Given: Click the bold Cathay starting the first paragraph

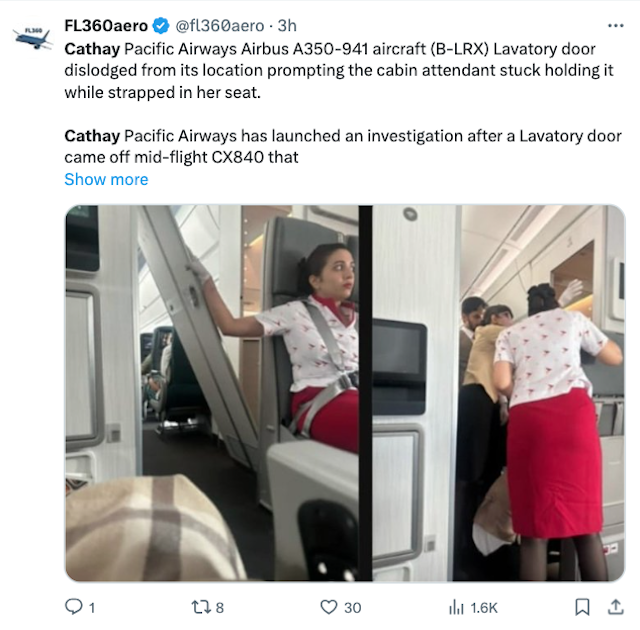Looking at the screenshot, I should [92, 47].
